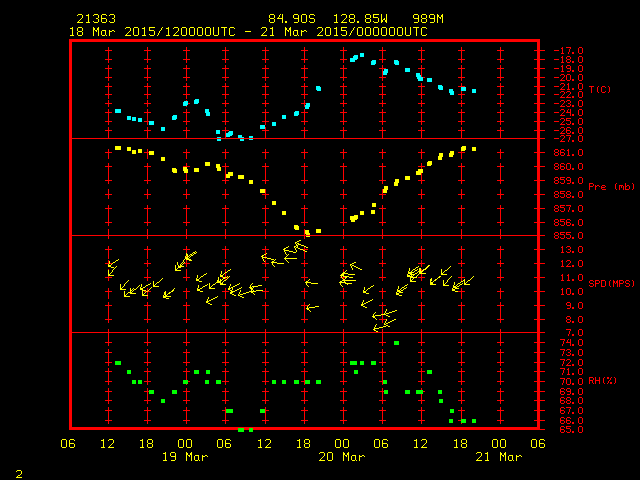Click the 67.0 humidity tick label
640x480 pixels.
571,411
